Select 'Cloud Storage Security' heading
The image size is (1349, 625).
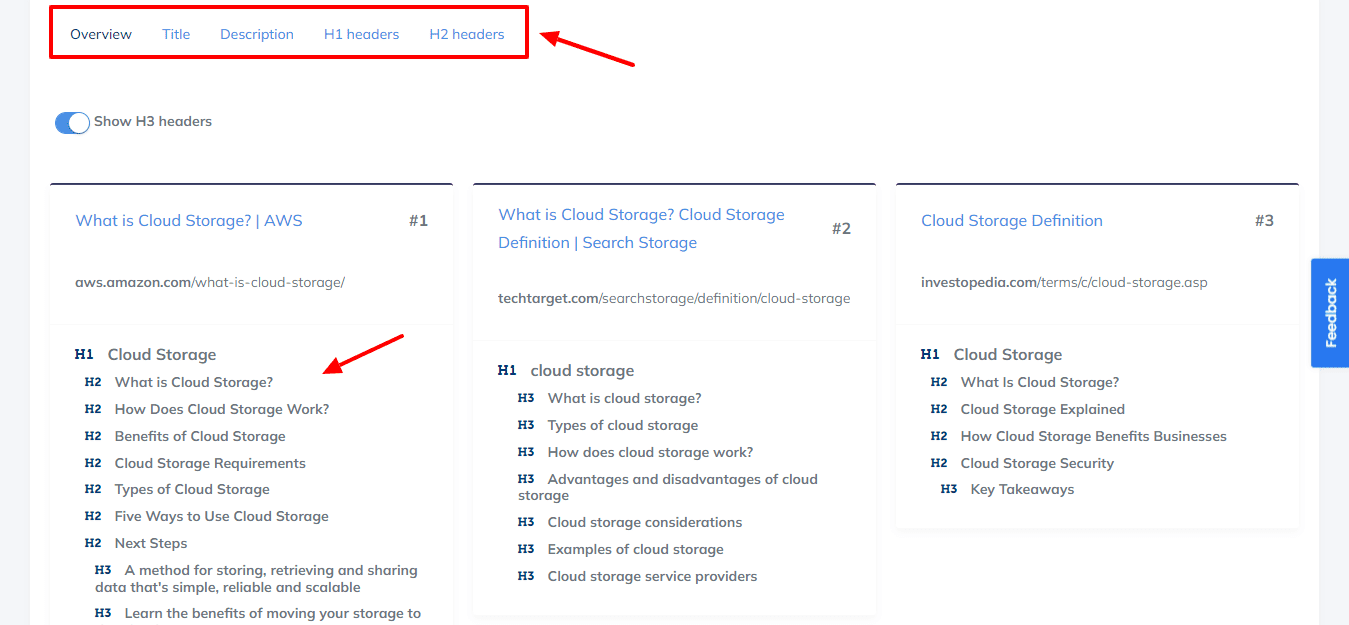1037,463
